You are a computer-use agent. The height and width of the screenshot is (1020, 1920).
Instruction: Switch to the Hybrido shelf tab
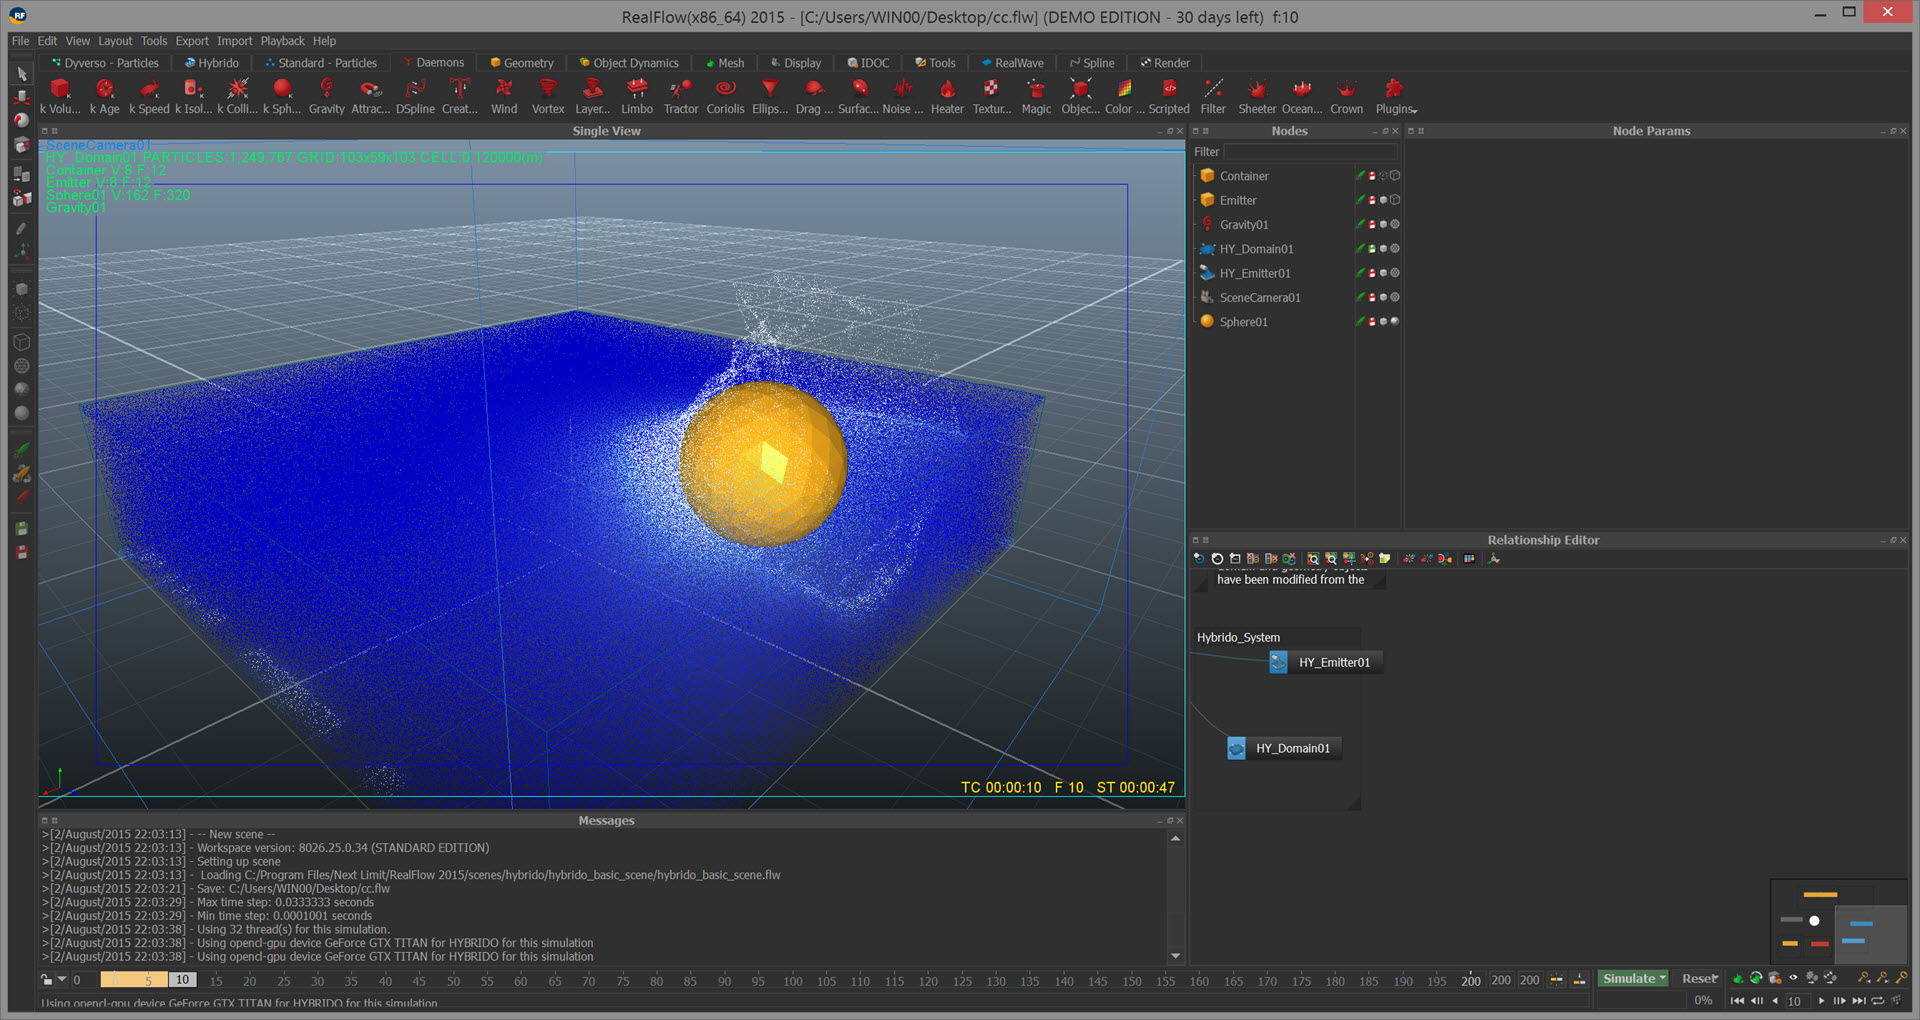coord(211,63)
